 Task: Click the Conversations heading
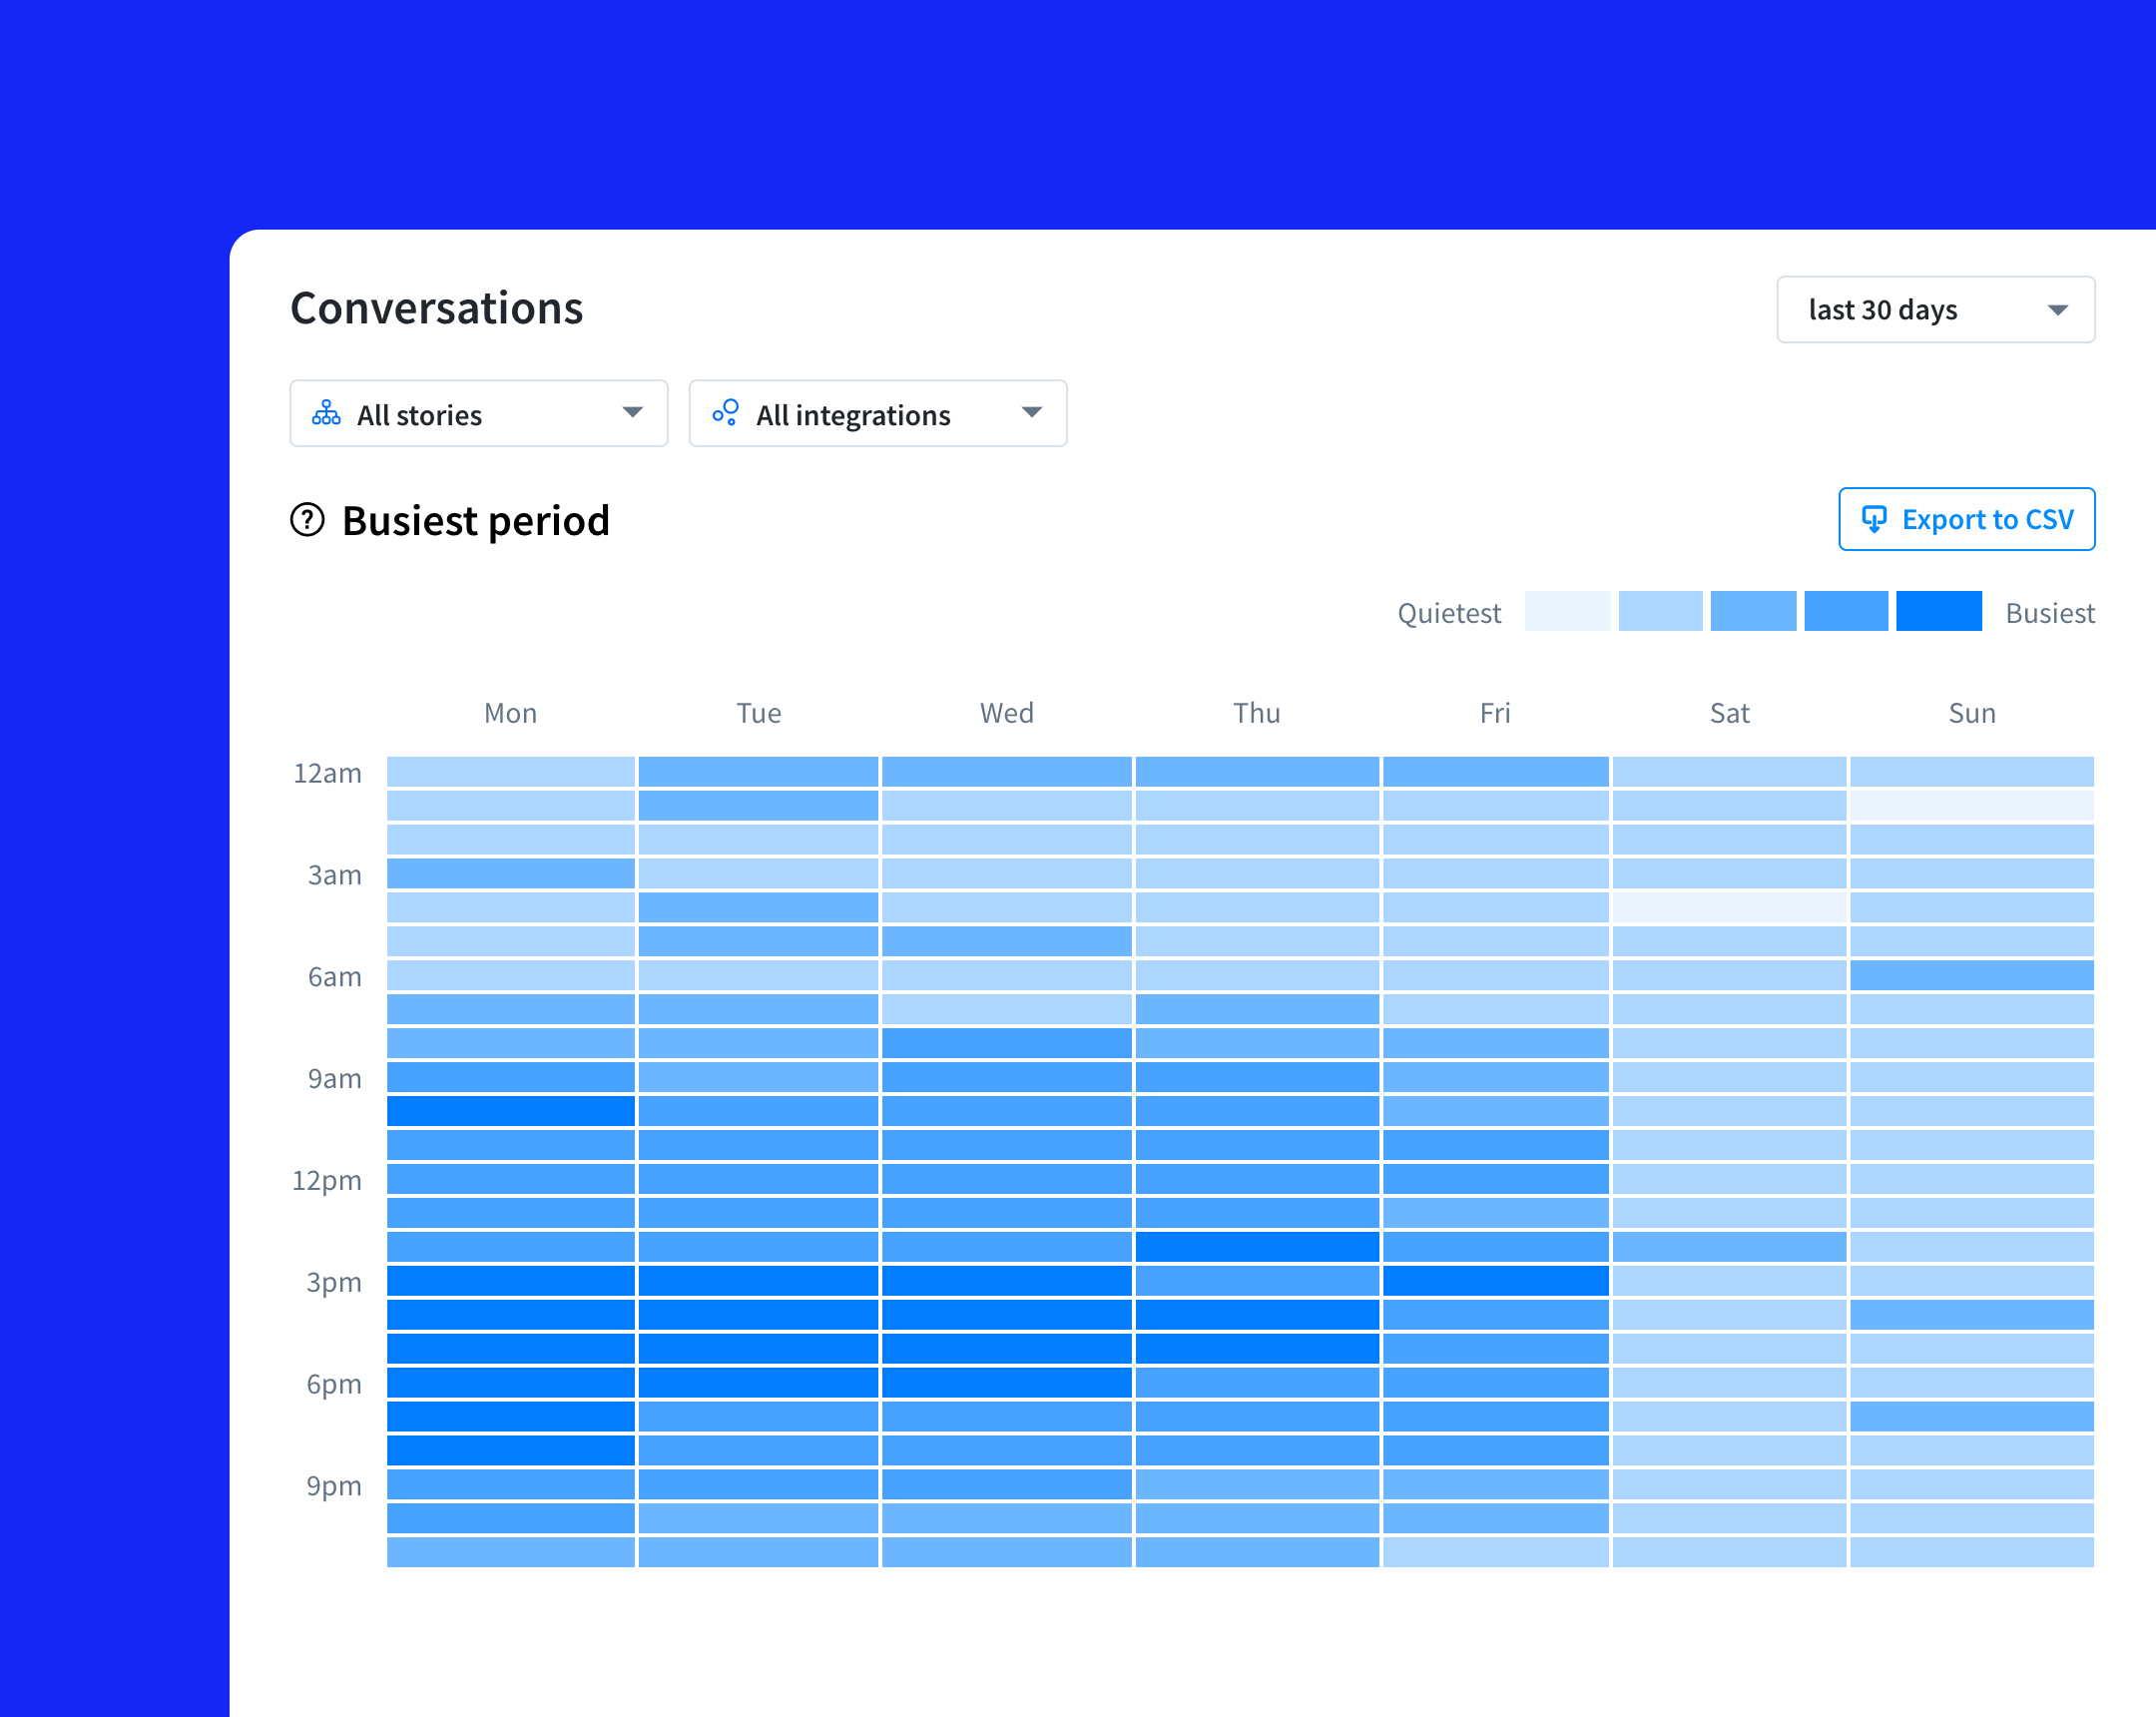437,307
